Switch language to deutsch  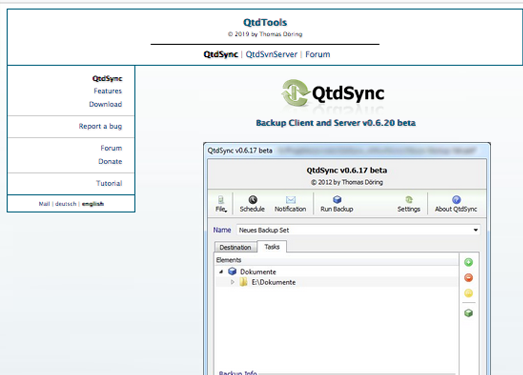66,204
